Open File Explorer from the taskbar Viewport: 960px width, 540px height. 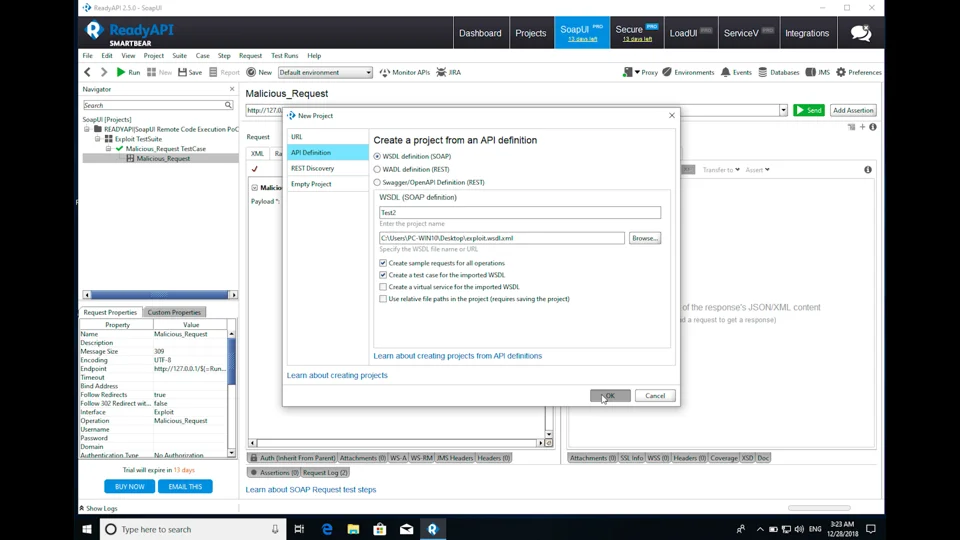click(x=353, y=529)
